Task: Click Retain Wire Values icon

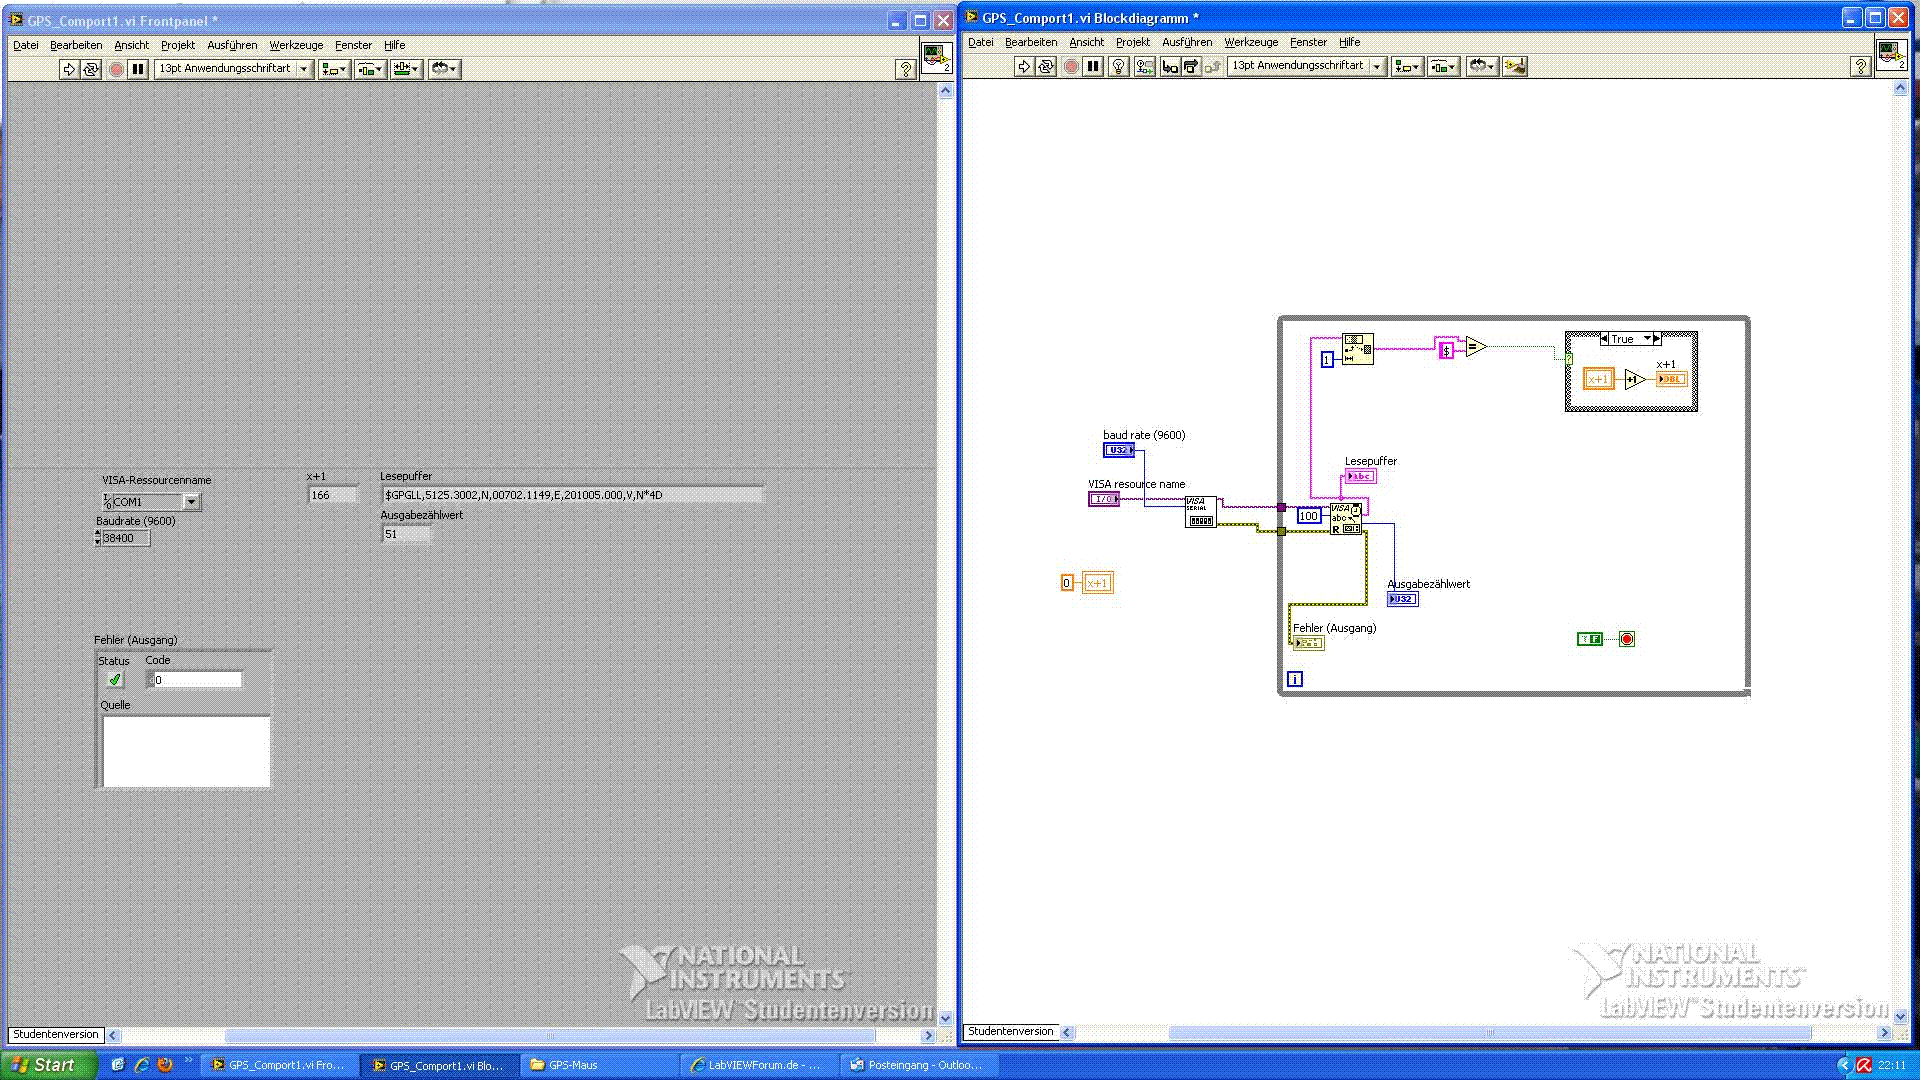Action: click(1144, 66)
